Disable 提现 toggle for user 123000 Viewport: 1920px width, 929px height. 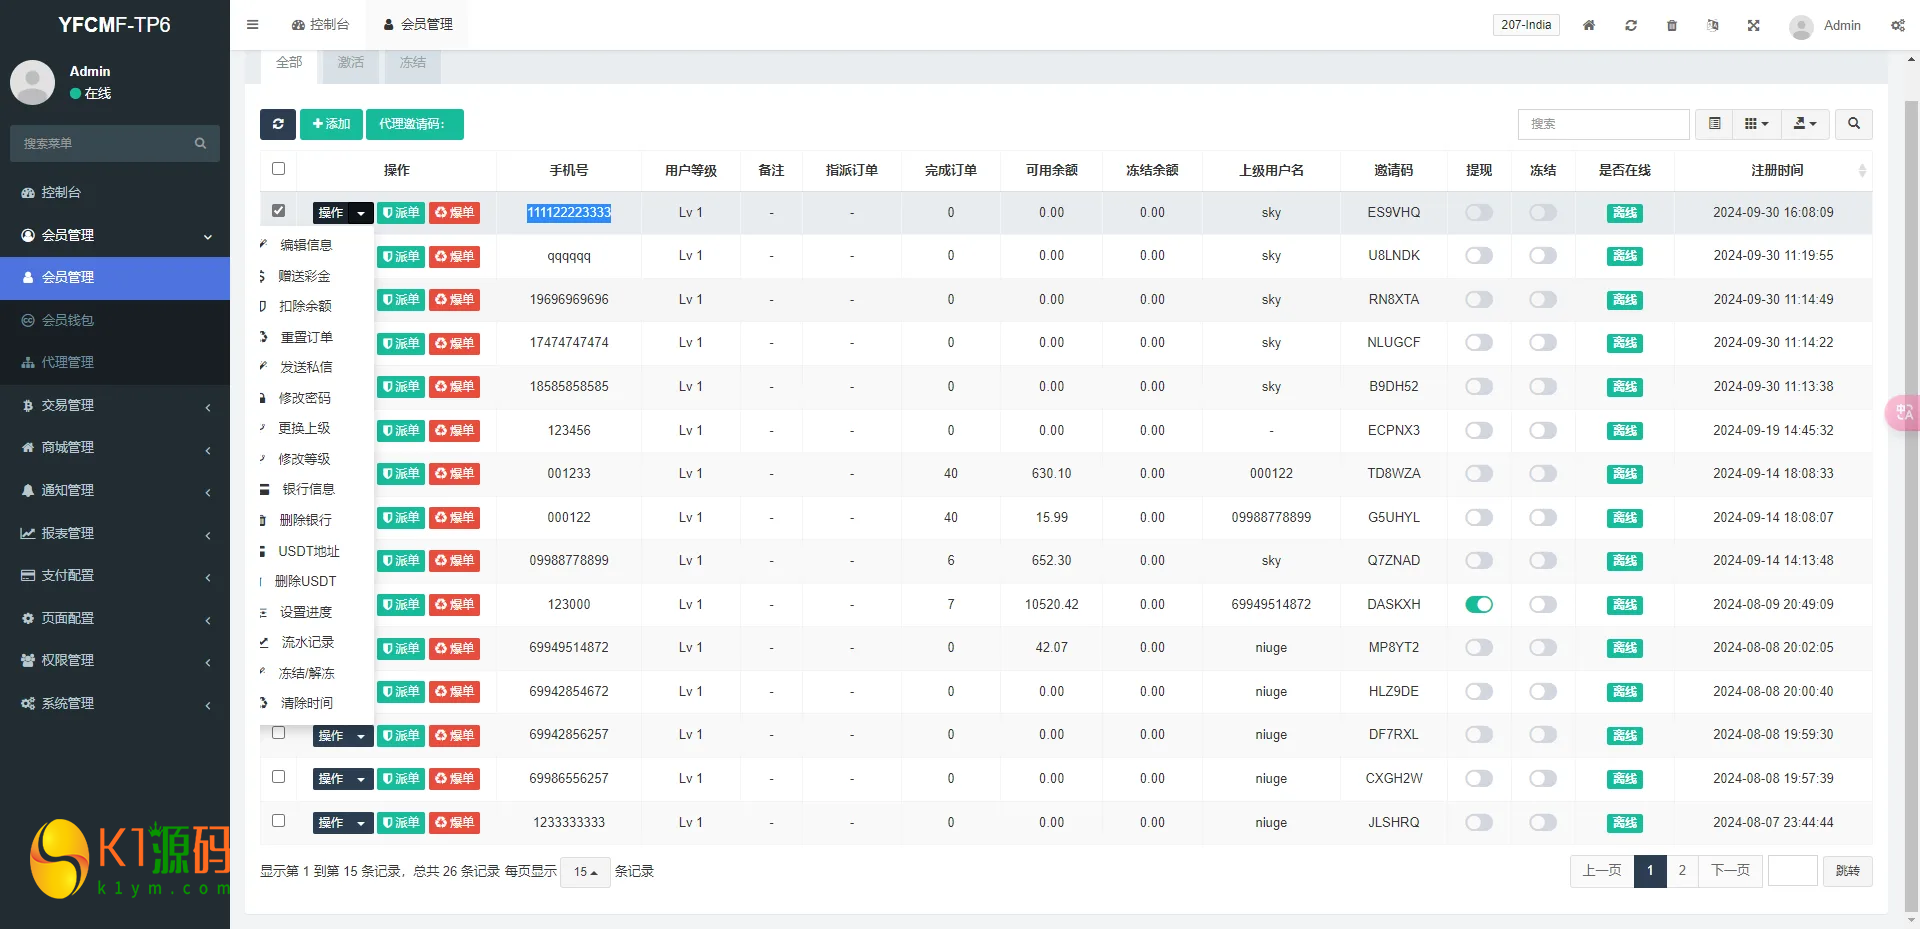1478,604
